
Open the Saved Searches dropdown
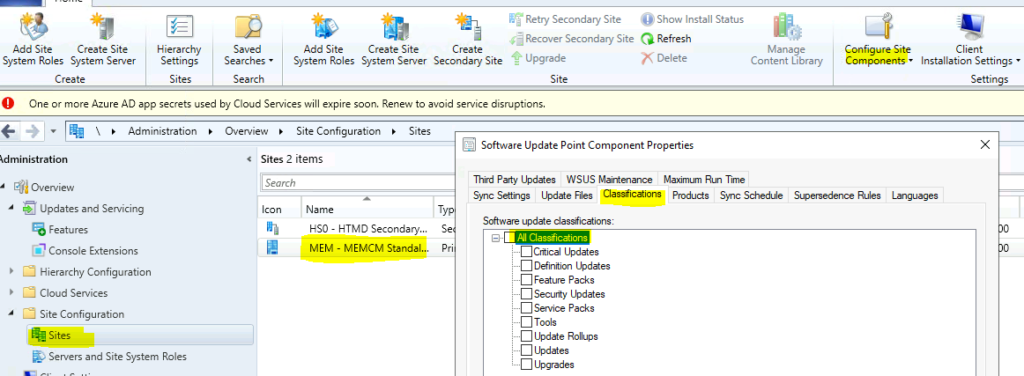coord(248,39)
